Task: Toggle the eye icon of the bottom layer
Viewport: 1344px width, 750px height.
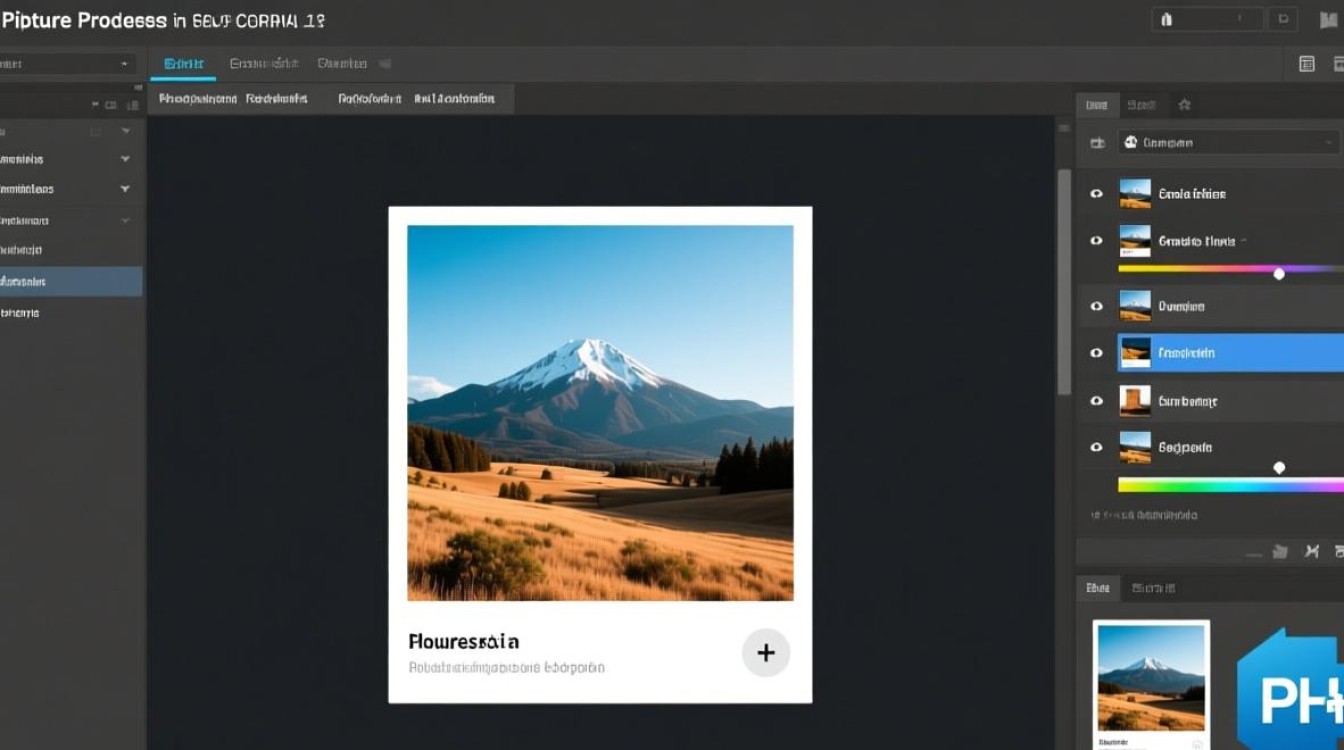Action: (x=1097, y=447)
